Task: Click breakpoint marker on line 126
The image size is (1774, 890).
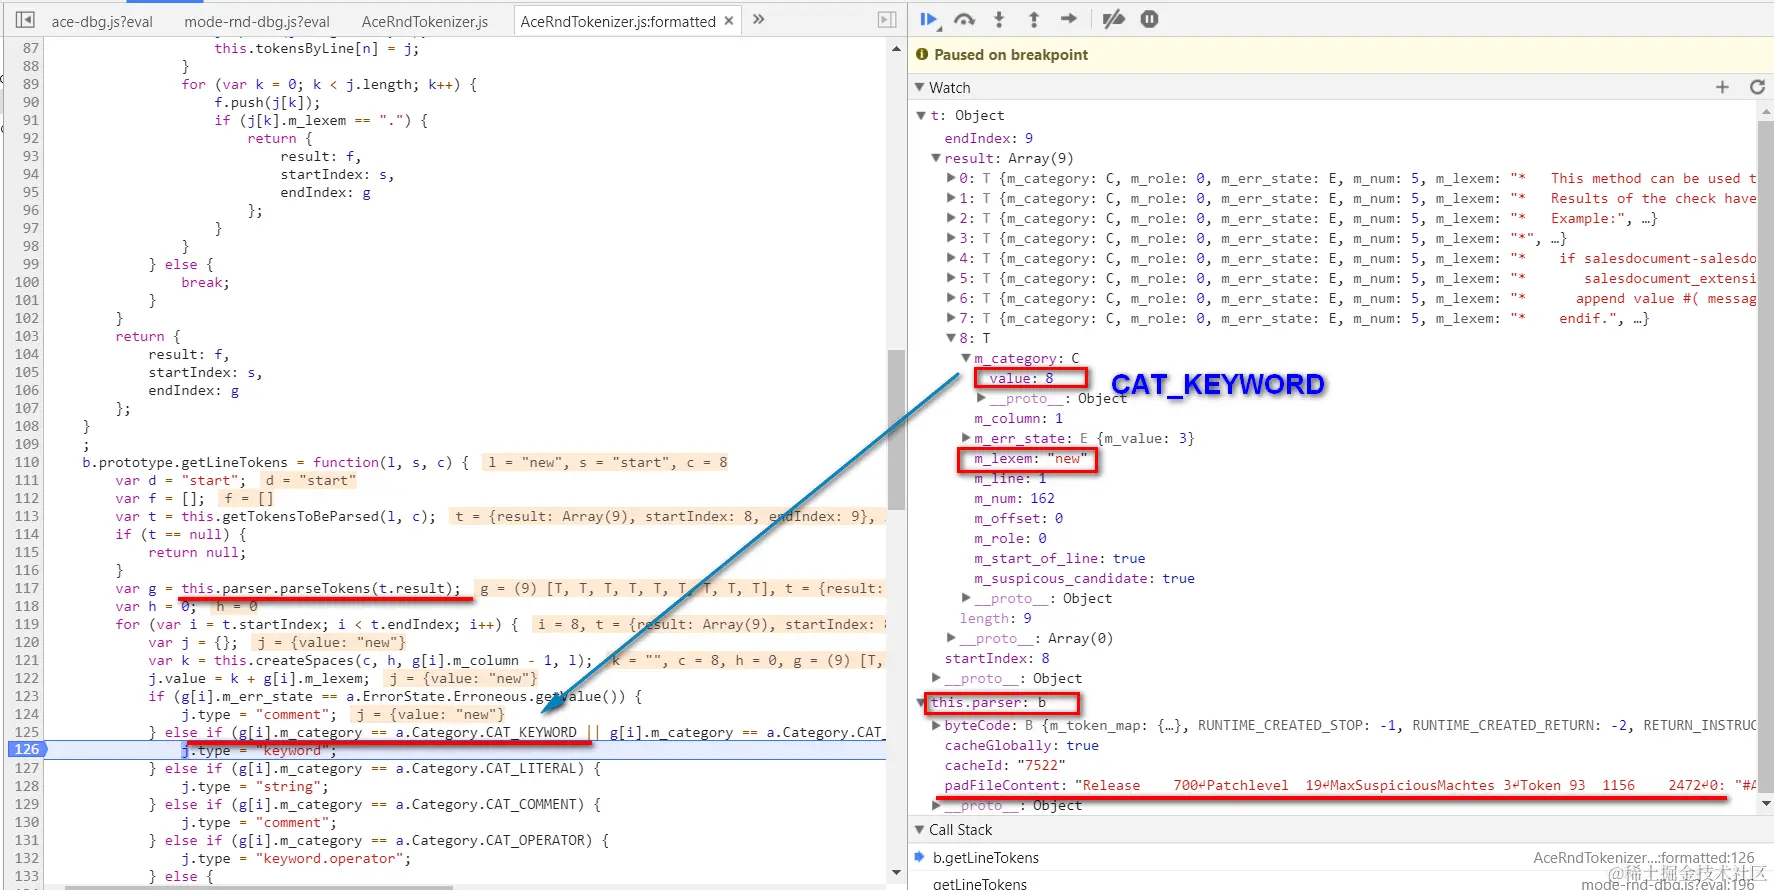Action: [27, 749]
